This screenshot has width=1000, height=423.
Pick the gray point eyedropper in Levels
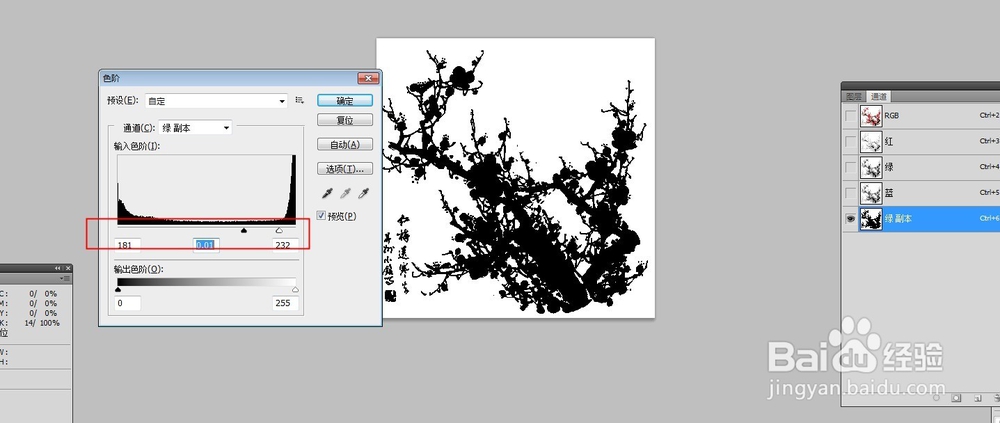[x=346, y=193]
